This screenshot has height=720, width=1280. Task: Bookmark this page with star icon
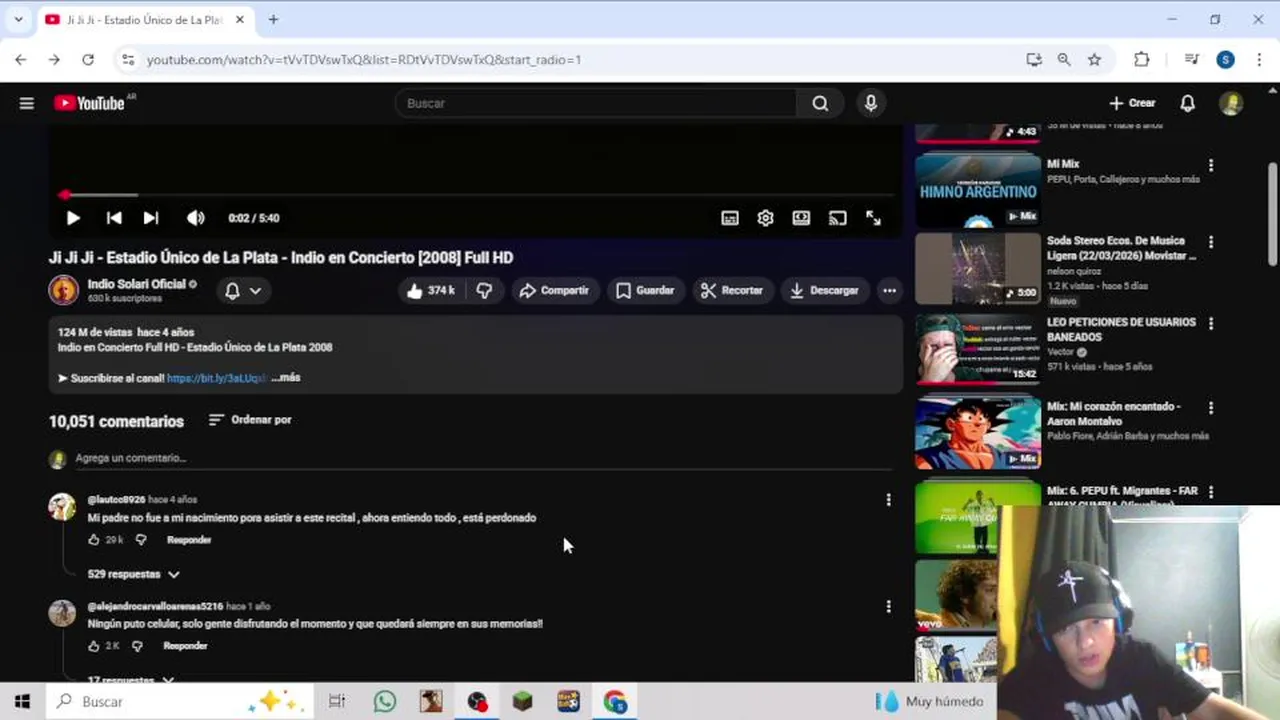[1095, 60]
